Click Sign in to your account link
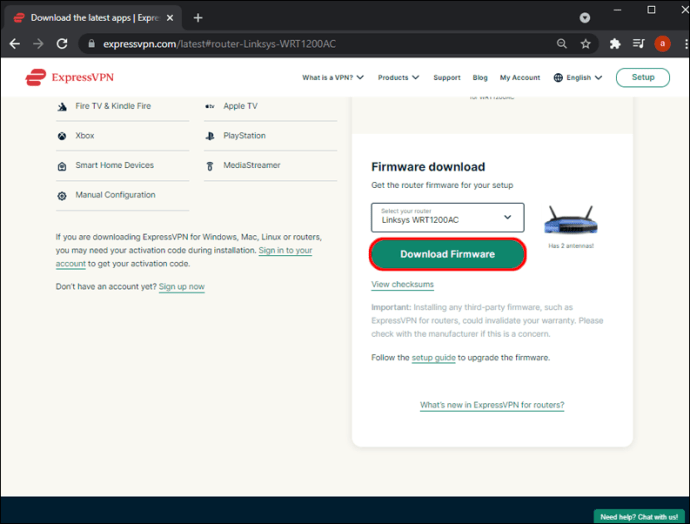The image size is (690, 524). click(285, 250)
